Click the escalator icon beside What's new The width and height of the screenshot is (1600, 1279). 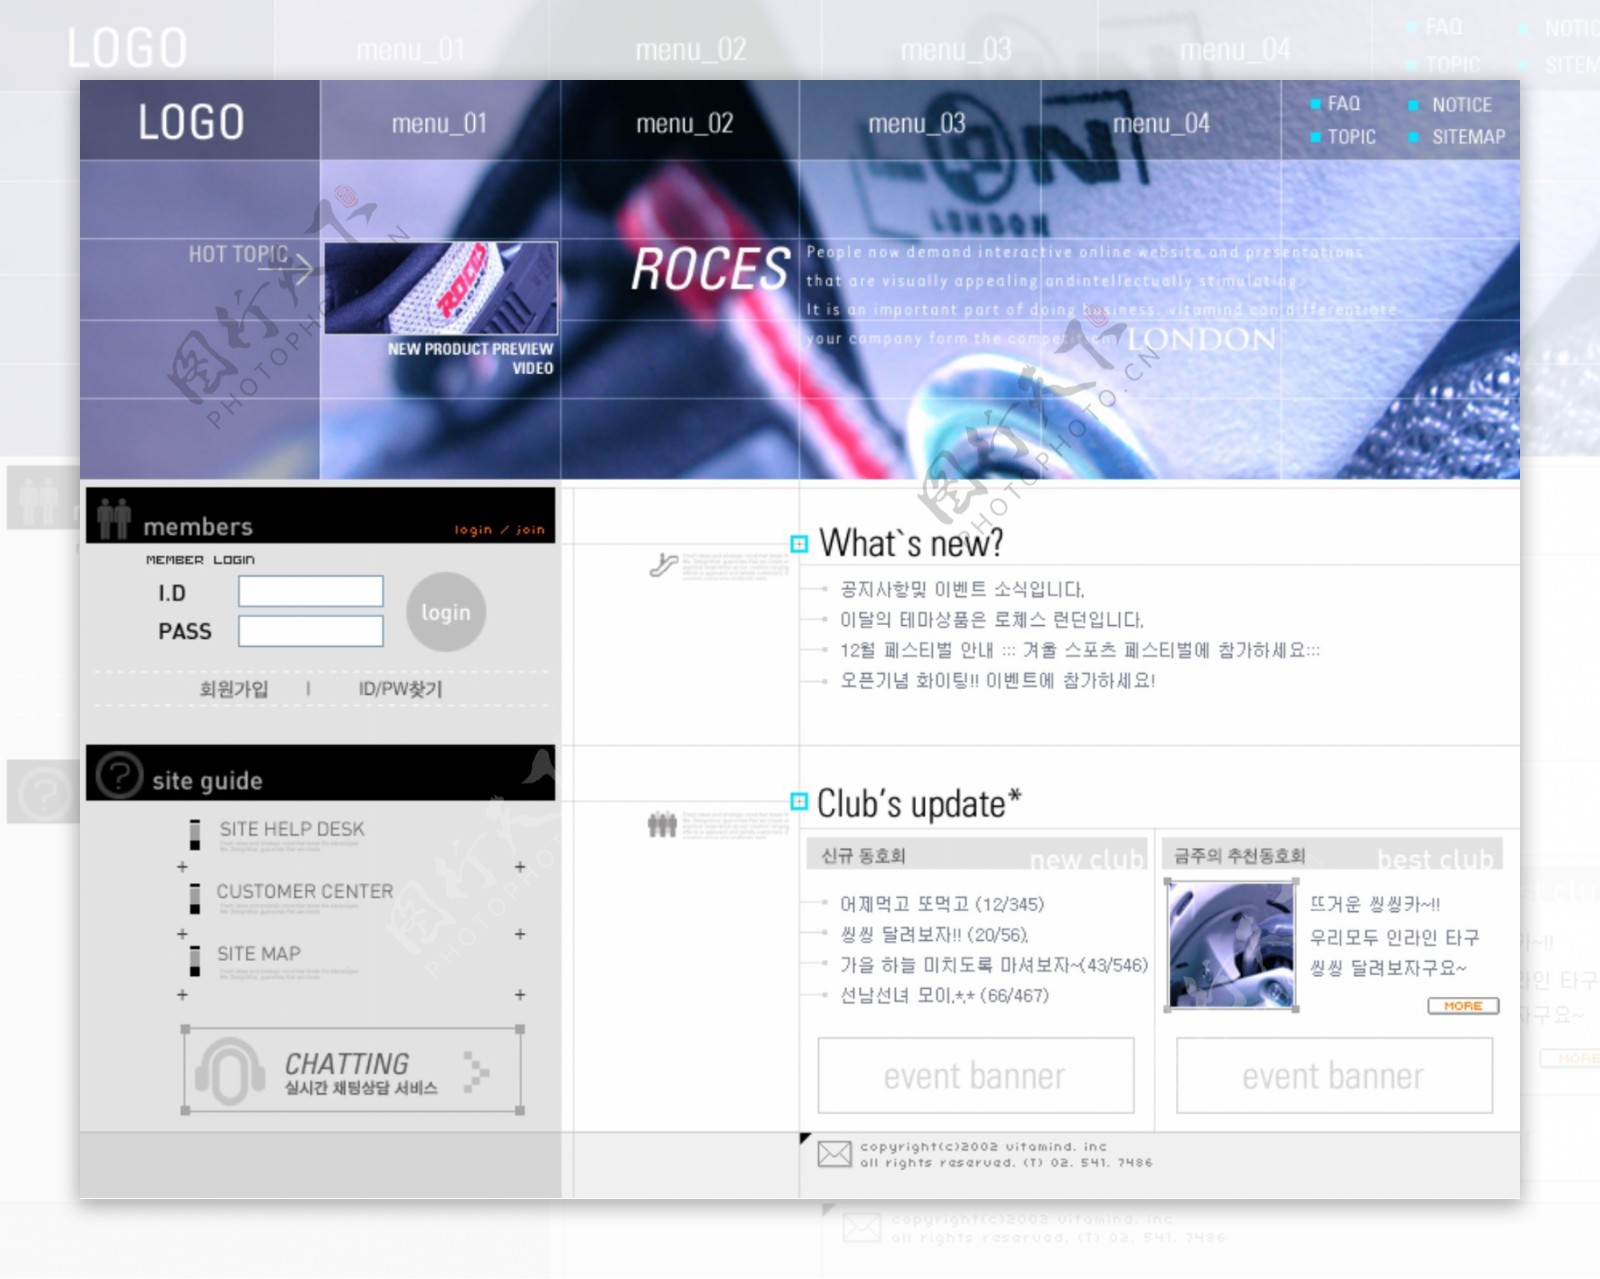(663, 565)
